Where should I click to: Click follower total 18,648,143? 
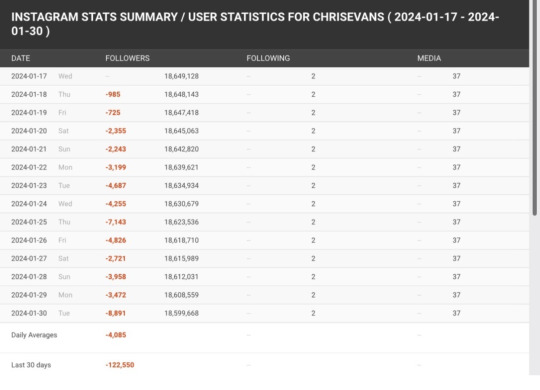pyautogui.click(x=181, y=94)
